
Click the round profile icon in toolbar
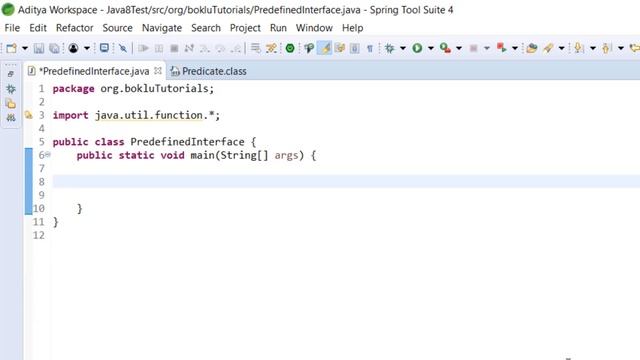click(x=73, y=48)
